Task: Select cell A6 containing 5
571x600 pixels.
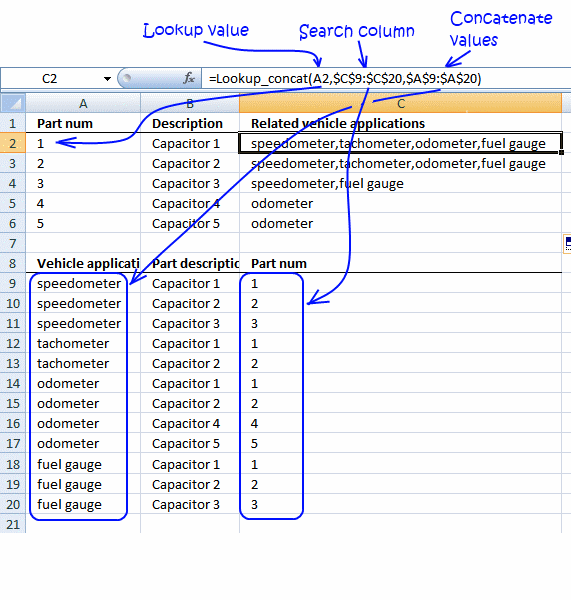Action: coord(83,223)
